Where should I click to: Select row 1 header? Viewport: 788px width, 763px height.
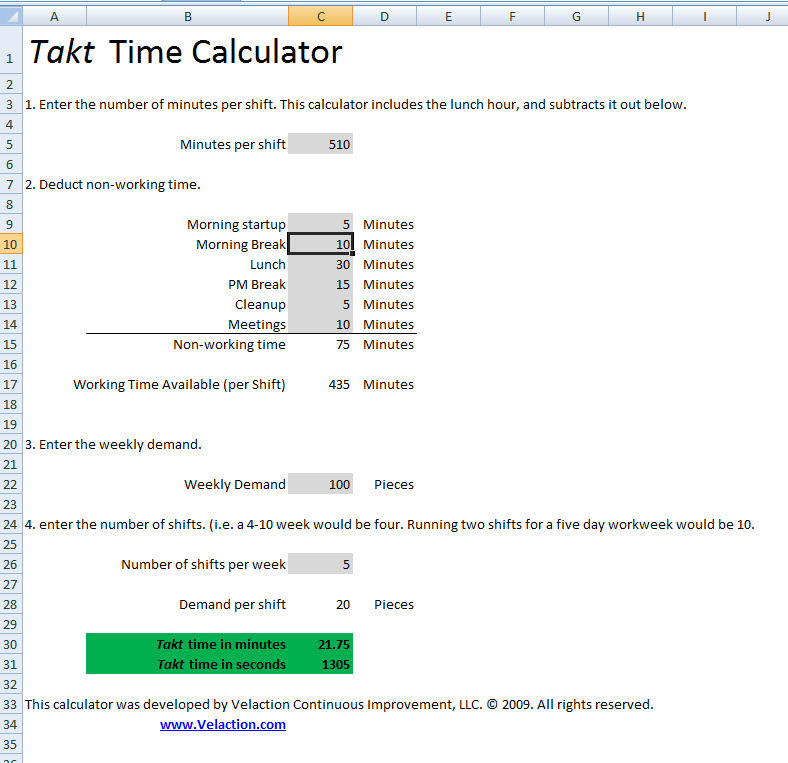pos(11,50)
